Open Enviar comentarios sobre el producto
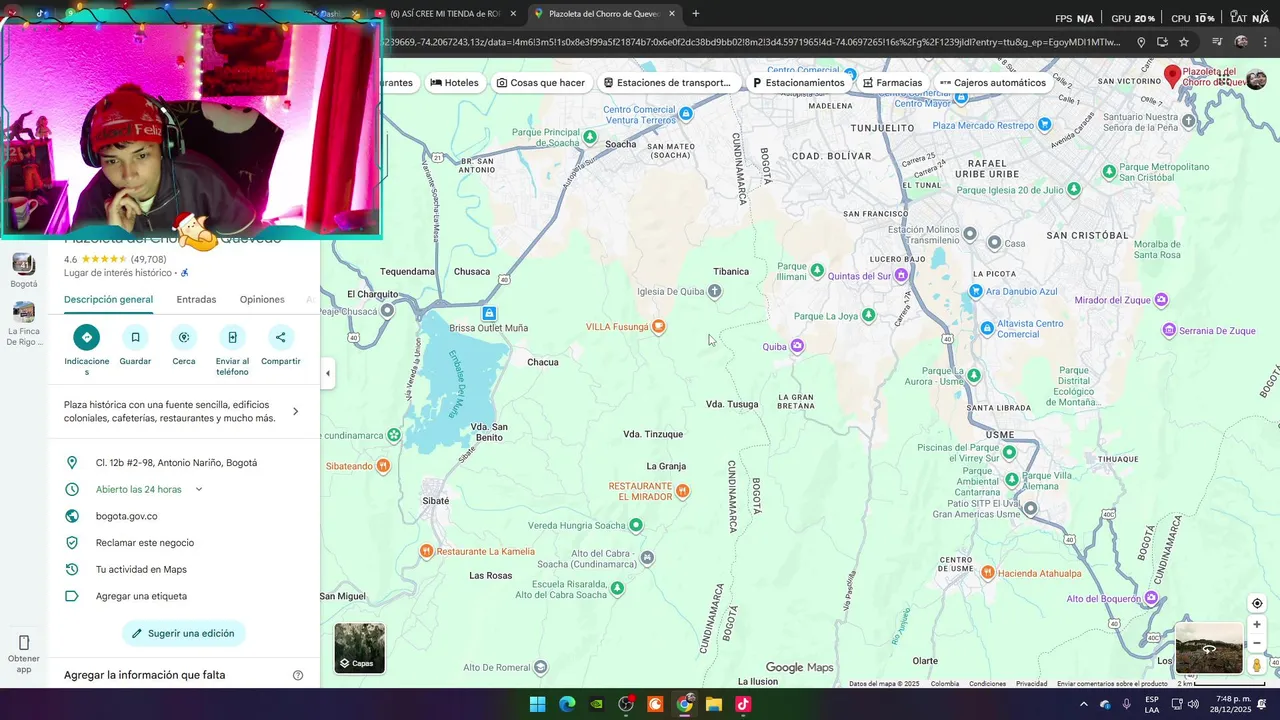The image size is (1280, 720). pos(1112,684)
